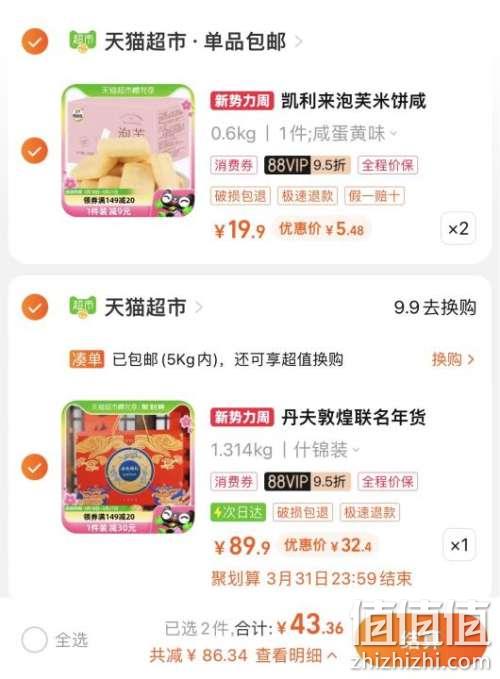This screenshot has height=679, width=500.
Task: Open the 天猫超市·单品包邮 store page chevron
Action: (x=298, y=42)
